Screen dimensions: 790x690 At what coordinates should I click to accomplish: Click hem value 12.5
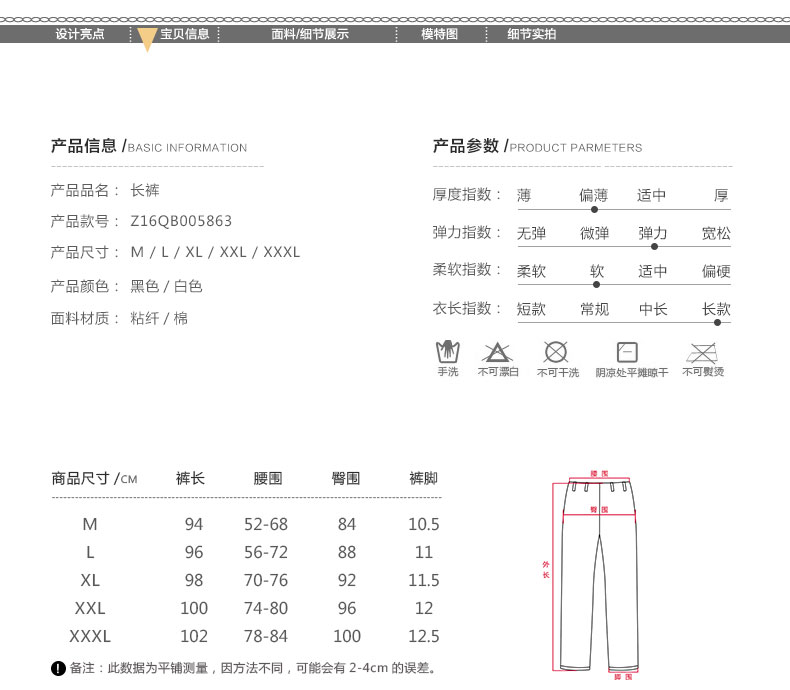click(x=424, y=636)
